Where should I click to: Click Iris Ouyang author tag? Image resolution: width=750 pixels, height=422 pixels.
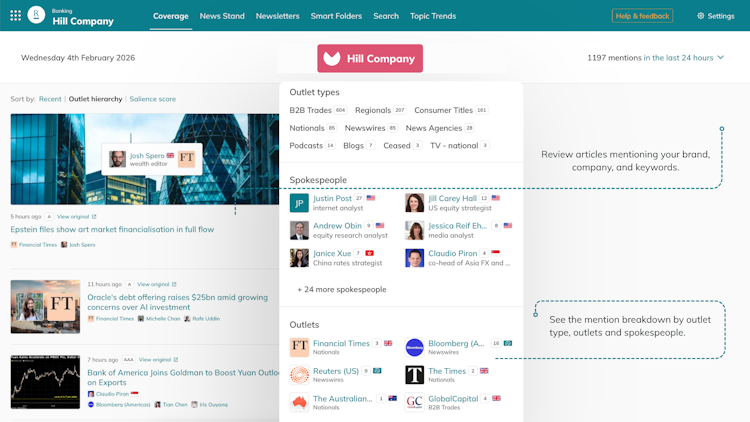point(210,405)
